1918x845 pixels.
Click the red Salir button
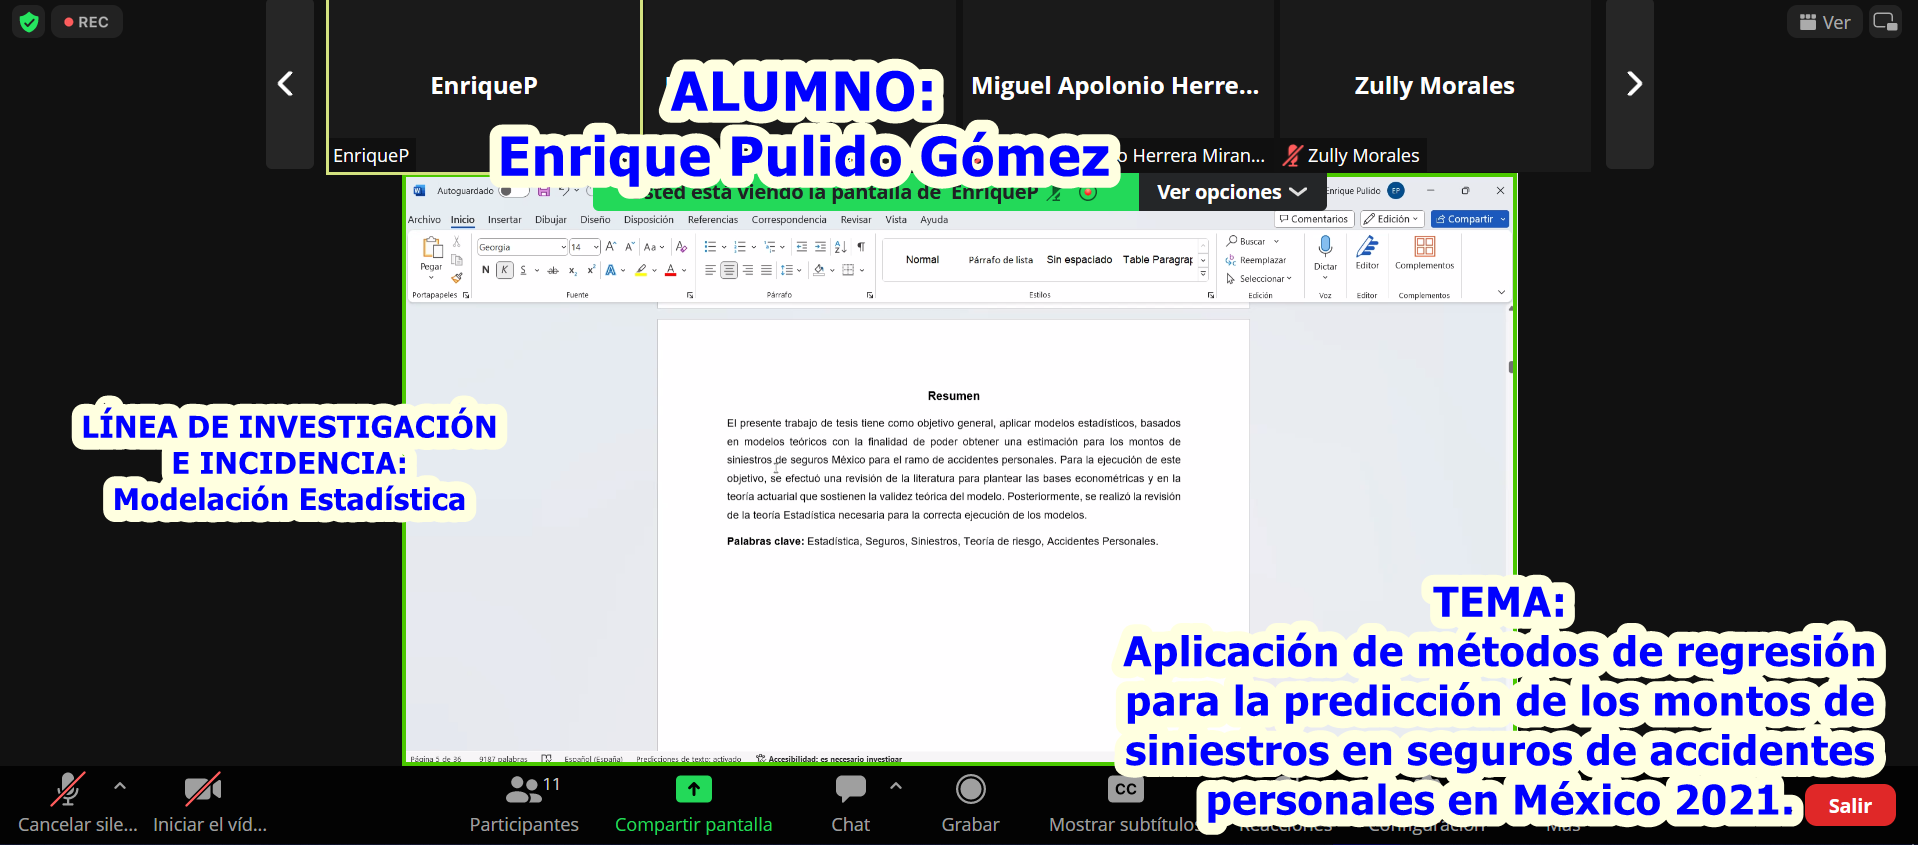tap(1849, 806)
